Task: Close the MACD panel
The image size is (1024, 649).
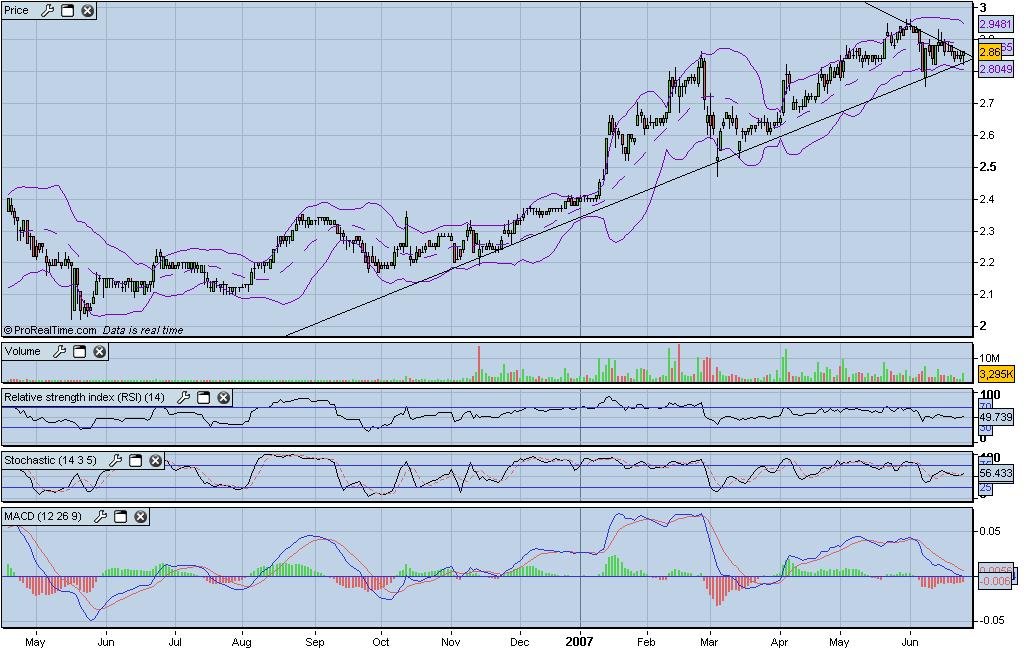Action: coord(140,516)
